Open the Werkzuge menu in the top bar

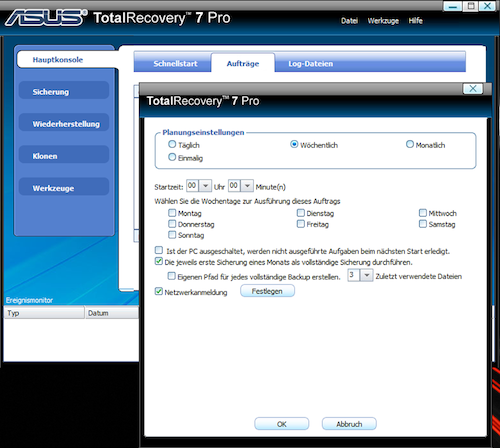(x=383, y=21)
